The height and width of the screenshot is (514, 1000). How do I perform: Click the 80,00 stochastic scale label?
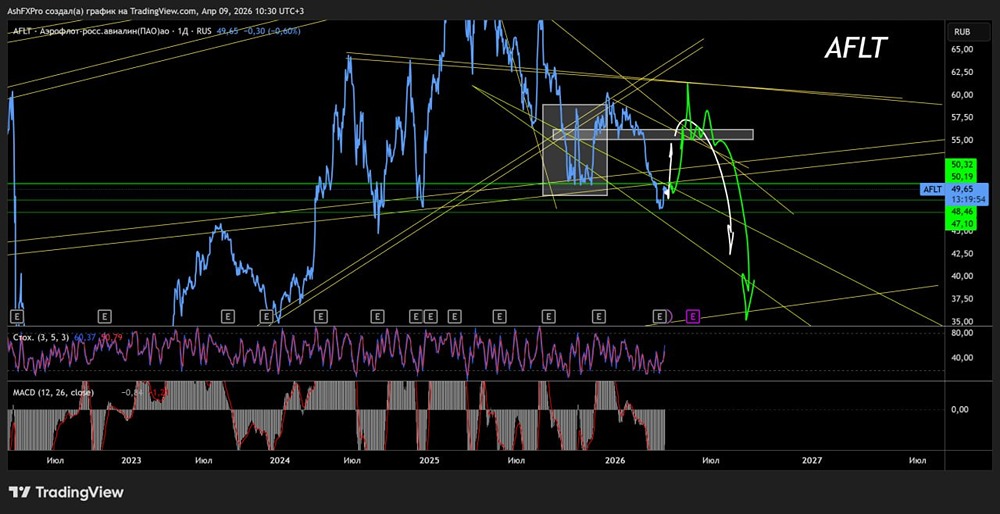pos(962,333)
